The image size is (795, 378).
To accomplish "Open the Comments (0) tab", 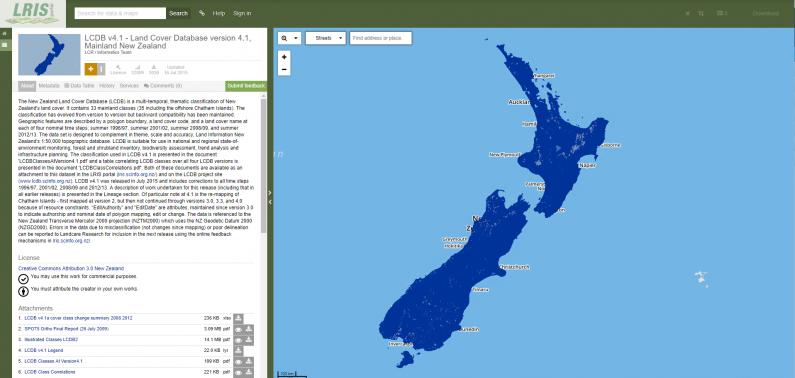I will coord(163,86).
